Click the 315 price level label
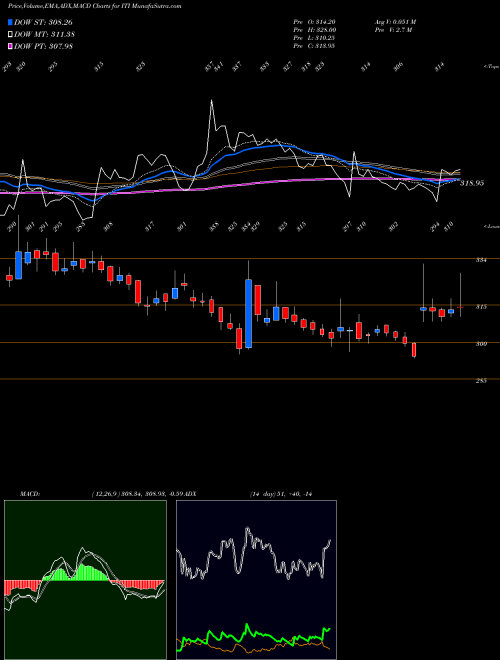The width and height of the screenshot is (500, 660). pyautogui.click(x=481, y=307)
